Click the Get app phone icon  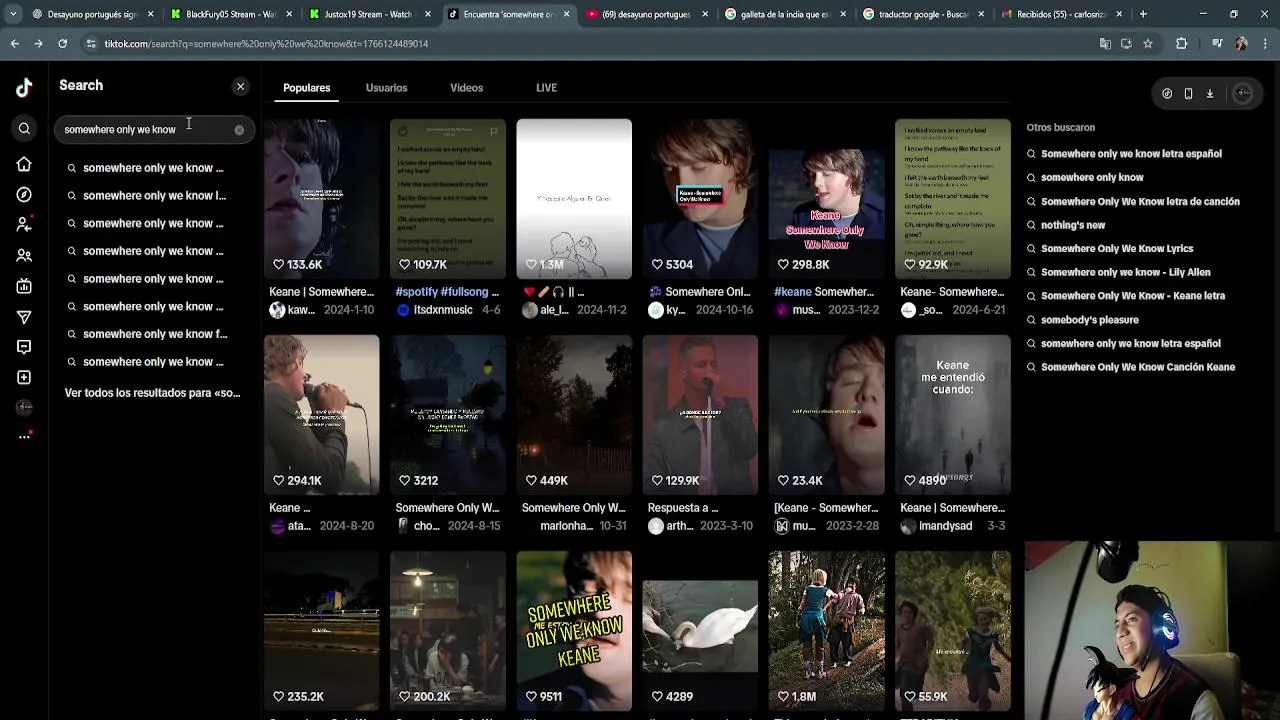[1188, 93]
